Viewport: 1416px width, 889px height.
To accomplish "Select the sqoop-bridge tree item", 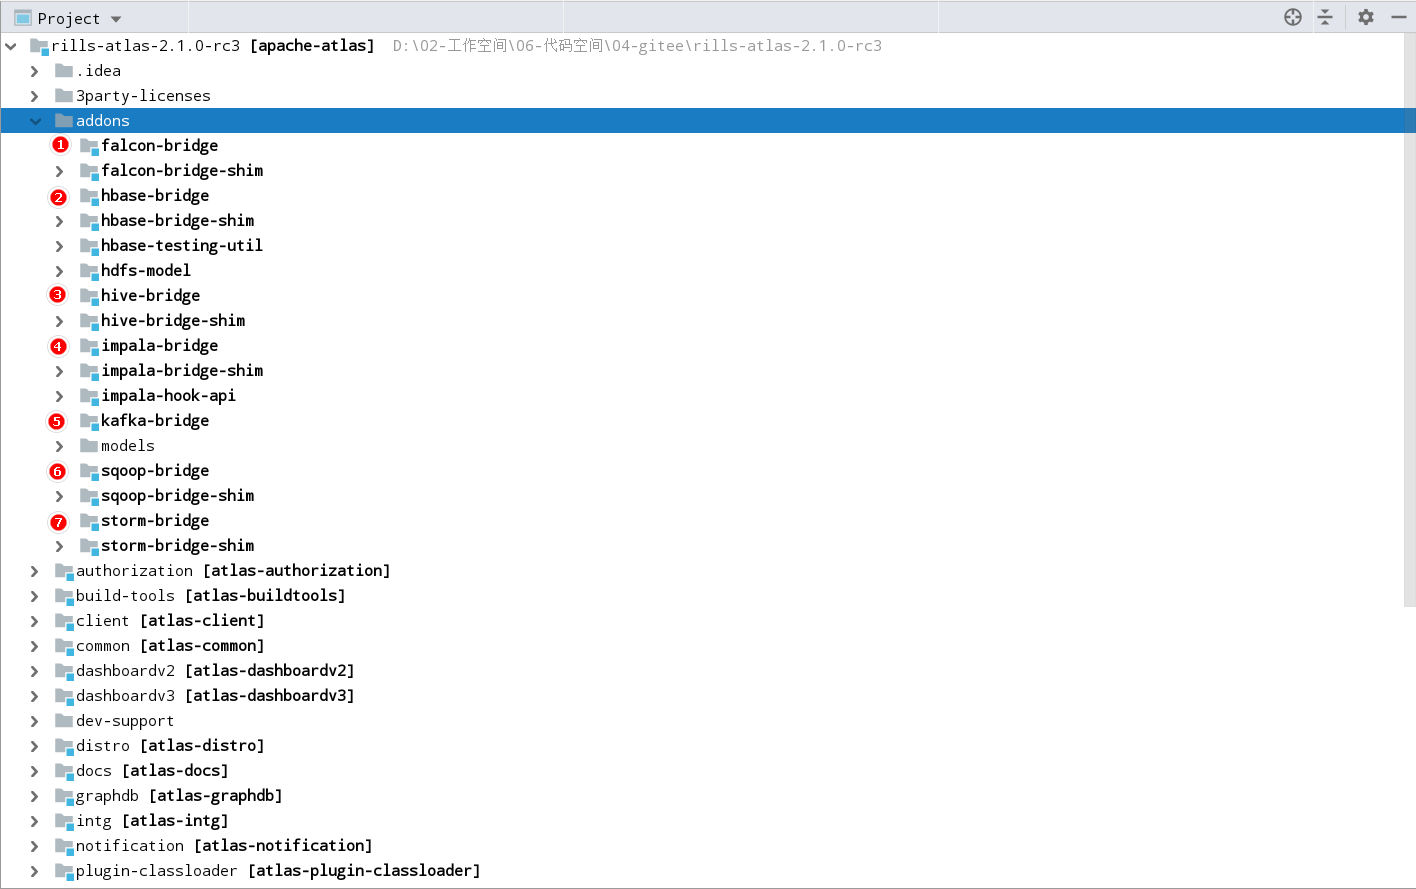I will pos(155,471).
